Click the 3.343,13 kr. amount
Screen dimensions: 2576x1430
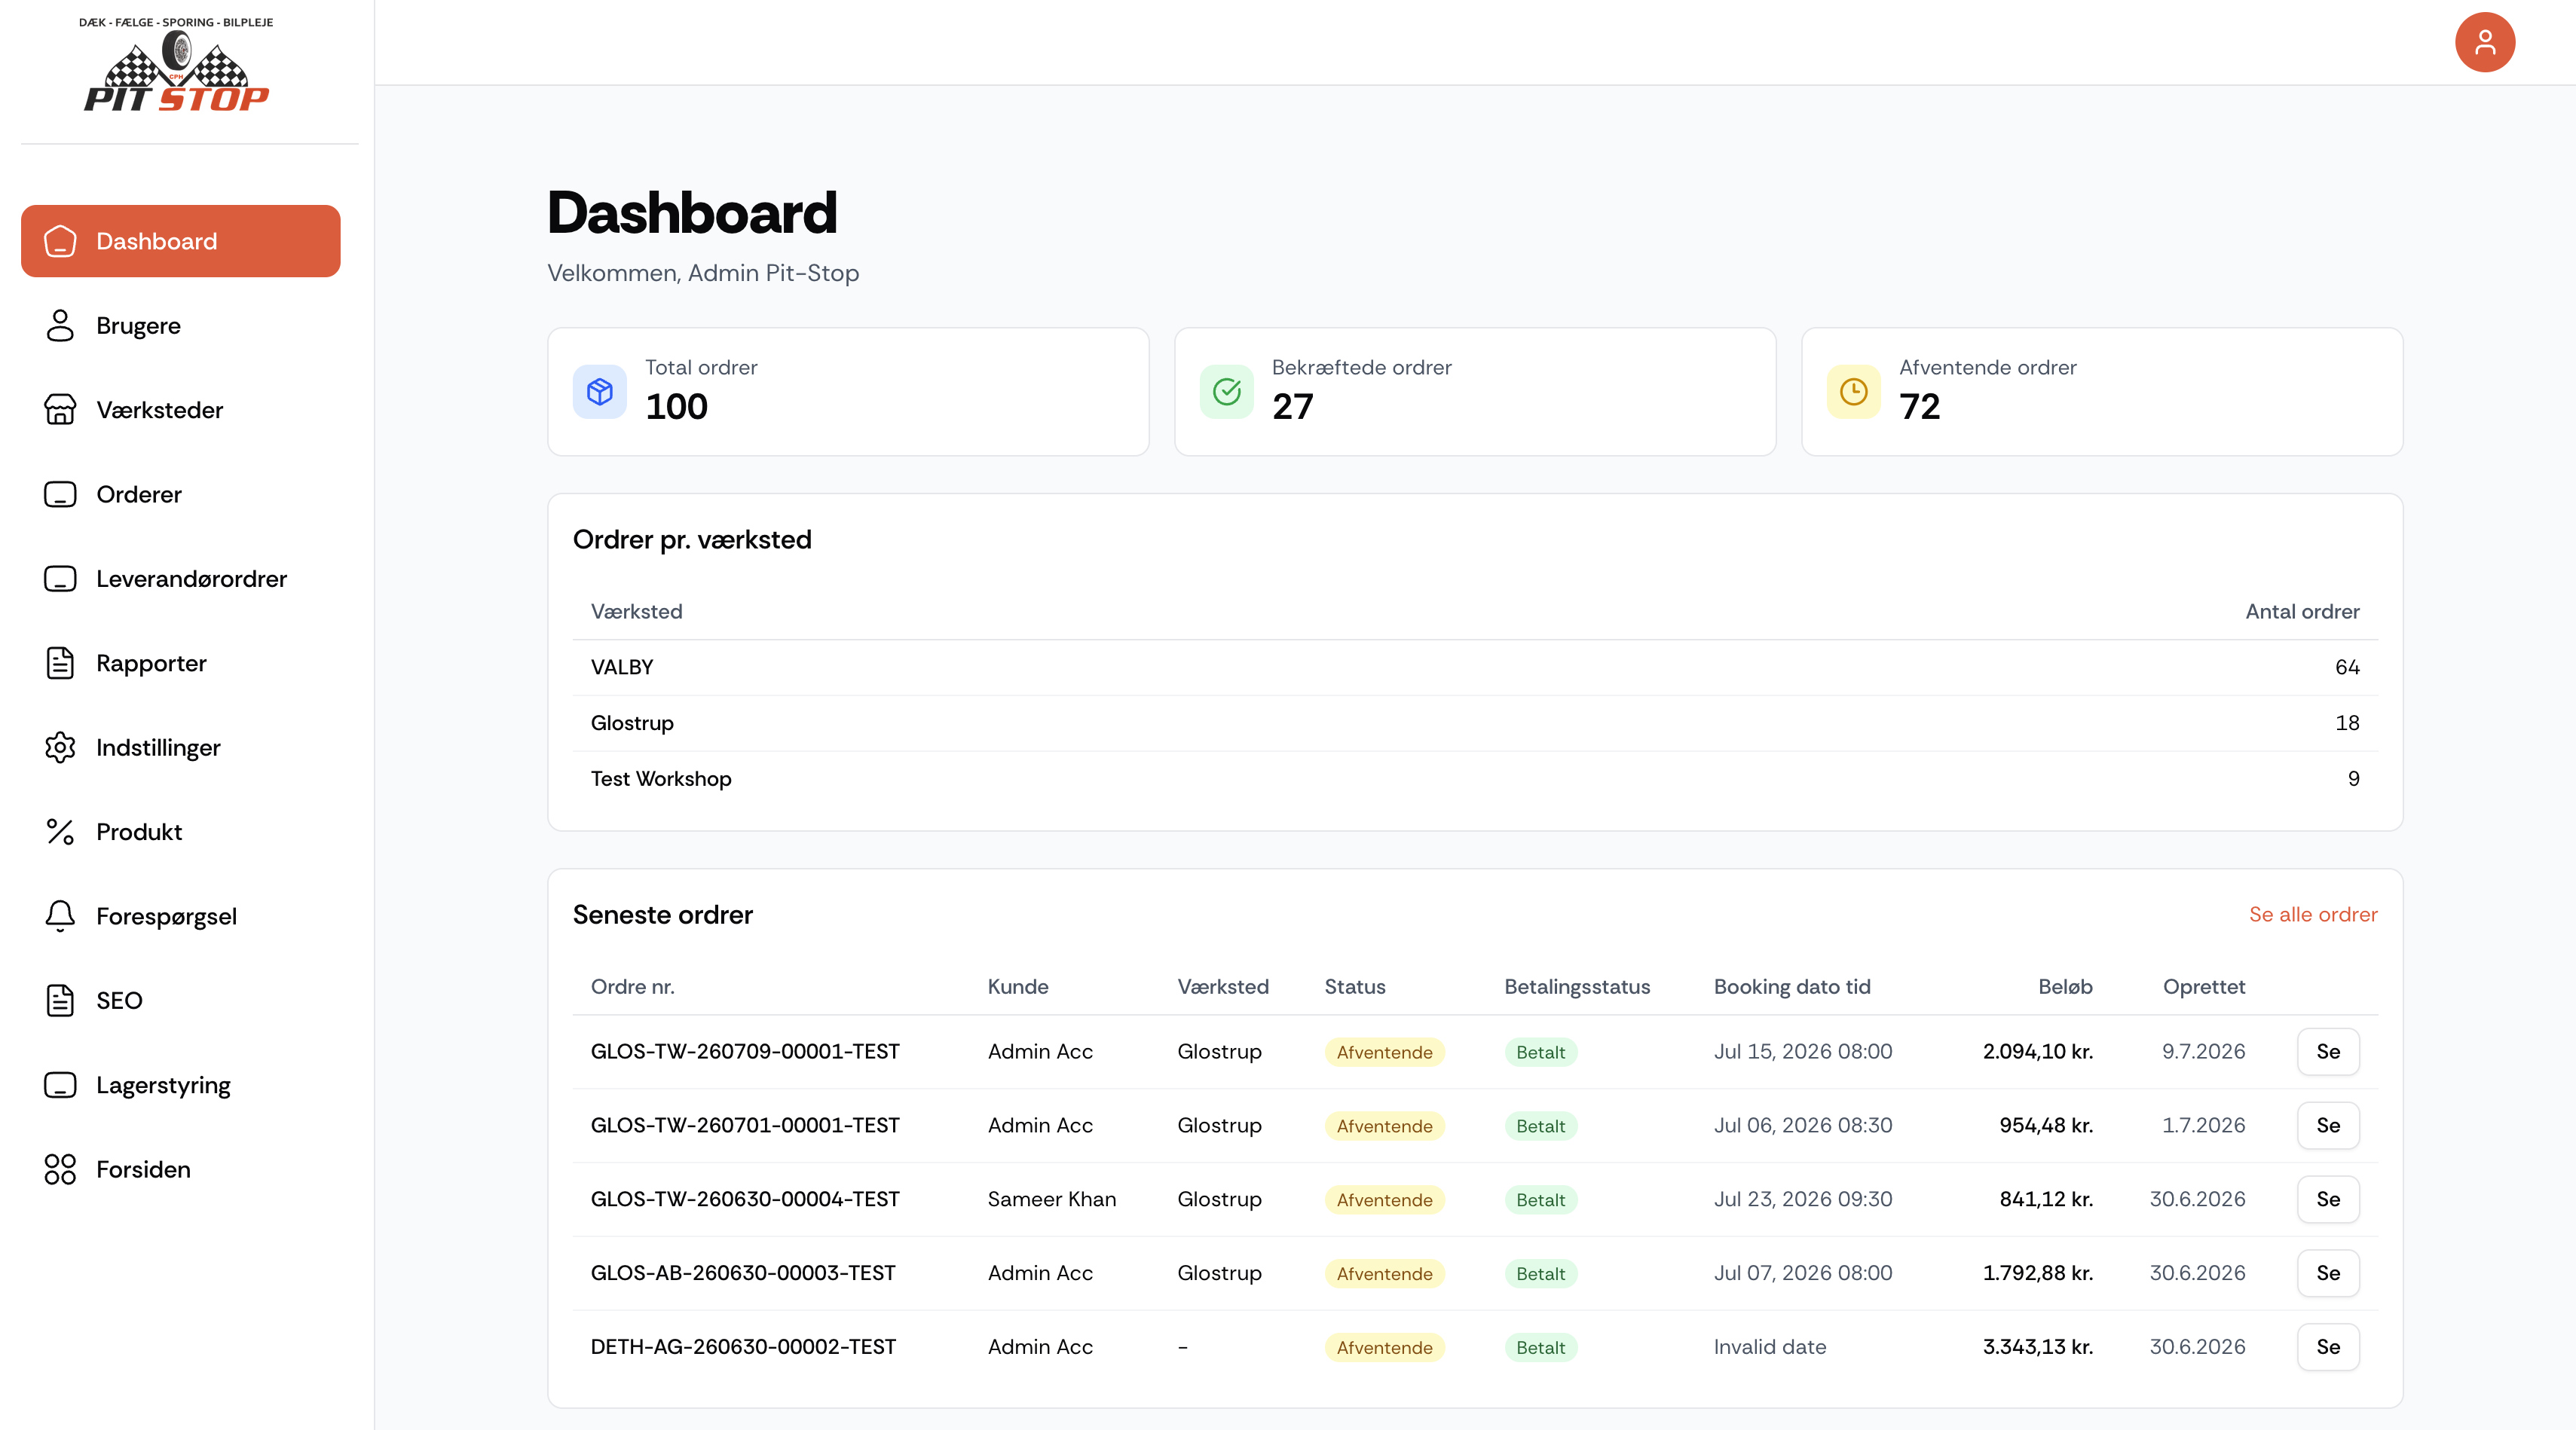click(x=2038, y=1347)
